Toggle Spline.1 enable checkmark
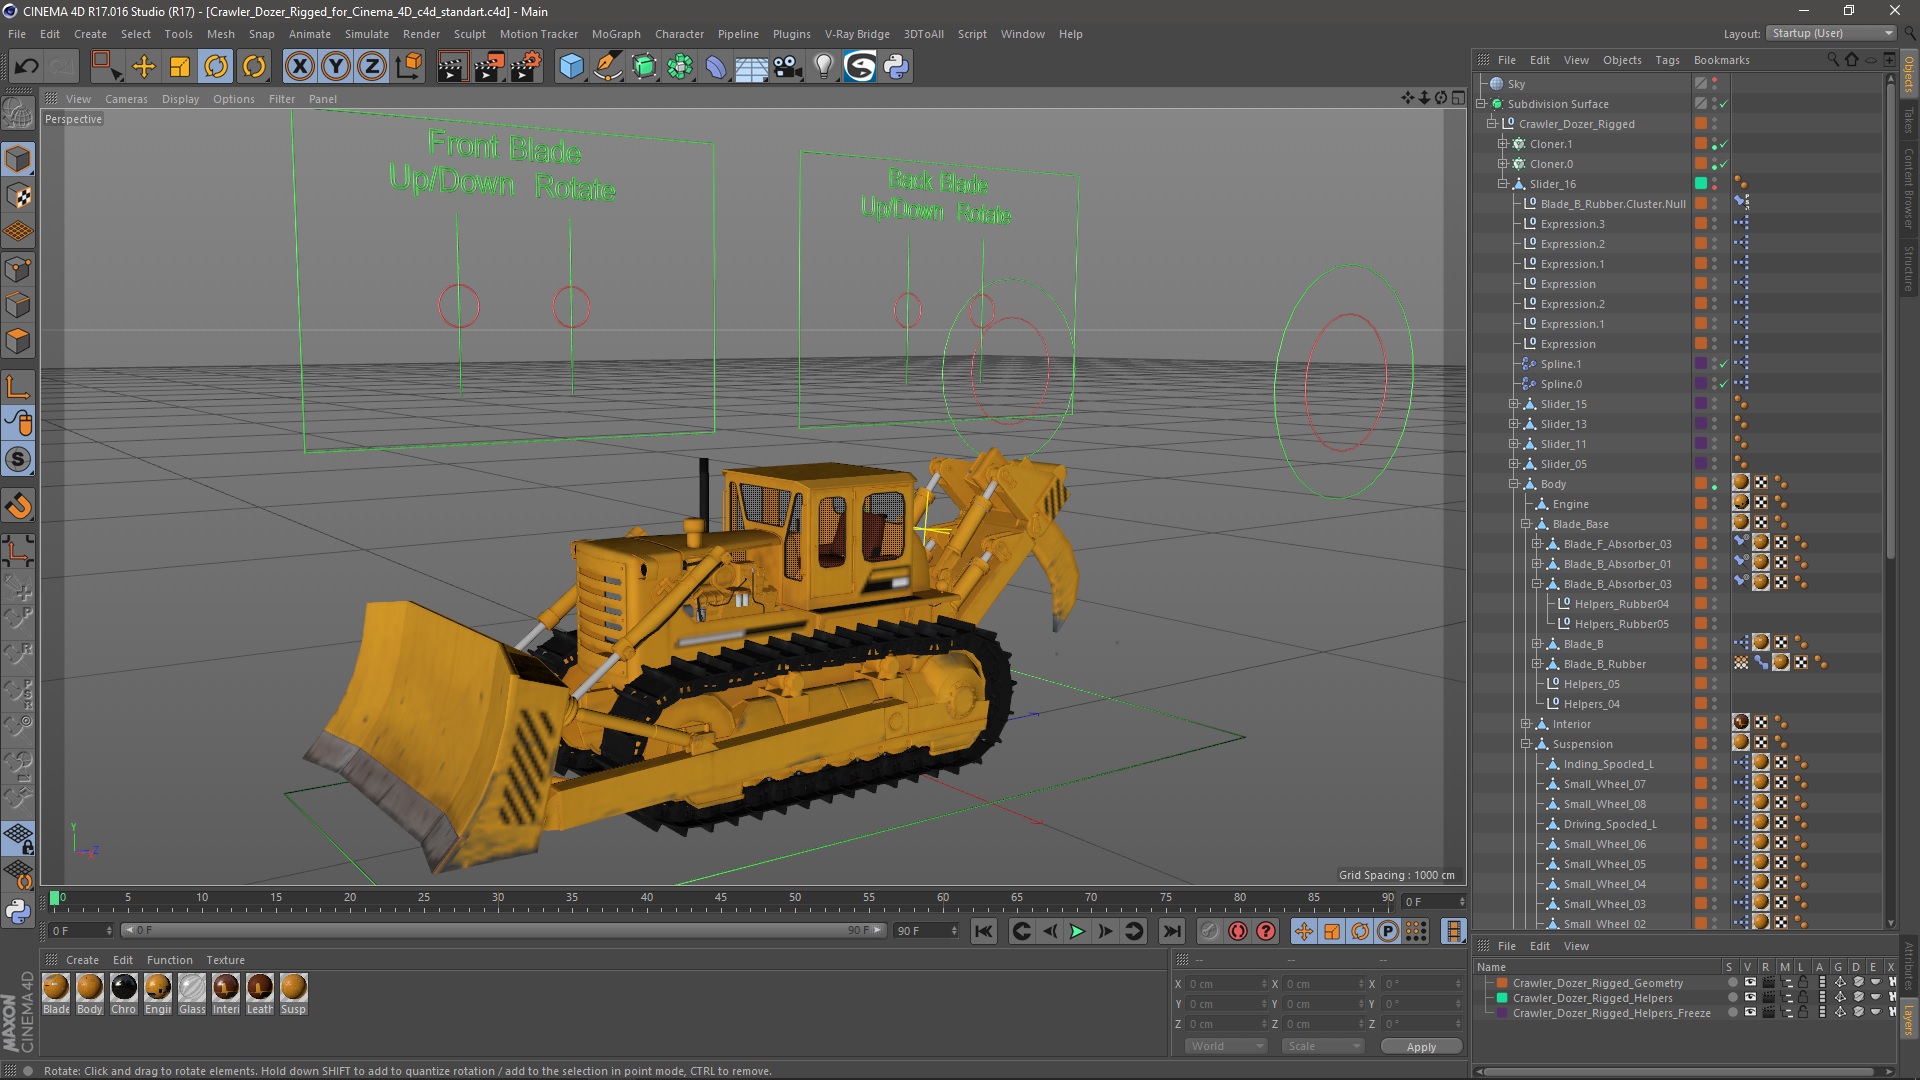The height and width of the screenshot is (1080, 1920). tap(1723, 364)
